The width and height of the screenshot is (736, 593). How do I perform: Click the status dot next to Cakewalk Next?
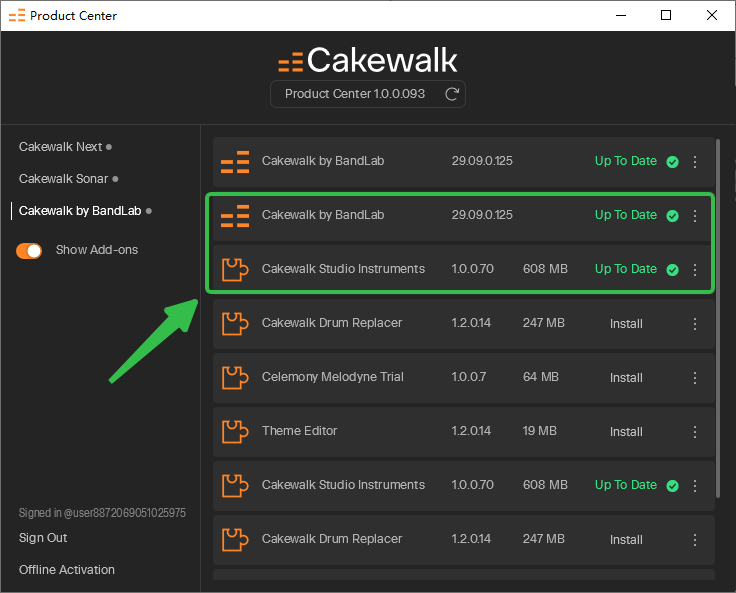(109, 147)
